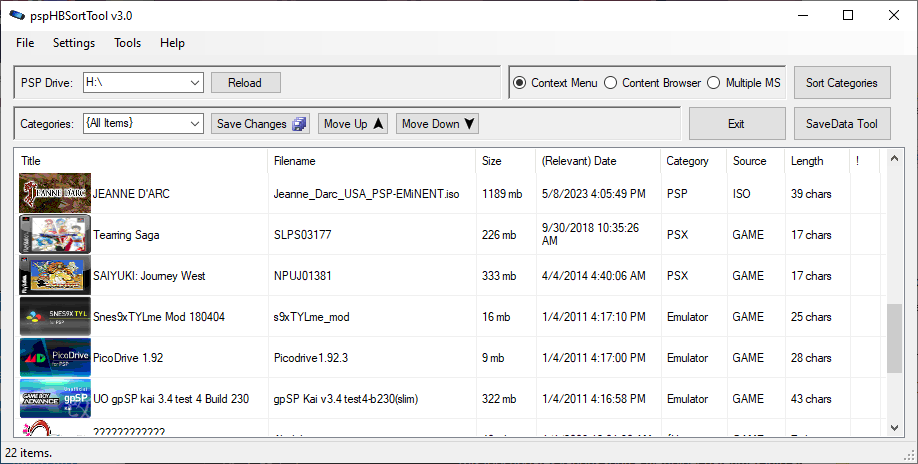Select the Tearring Saga cover icon
Screen dimensions: 918x464
(55, 235)
